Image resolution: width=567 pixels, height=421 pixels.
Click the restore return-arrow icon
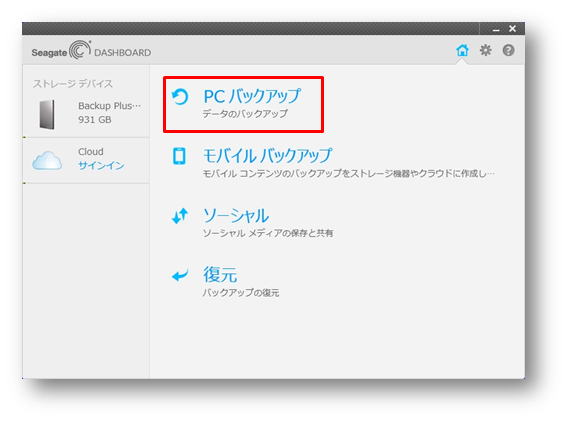click(180, 276)
